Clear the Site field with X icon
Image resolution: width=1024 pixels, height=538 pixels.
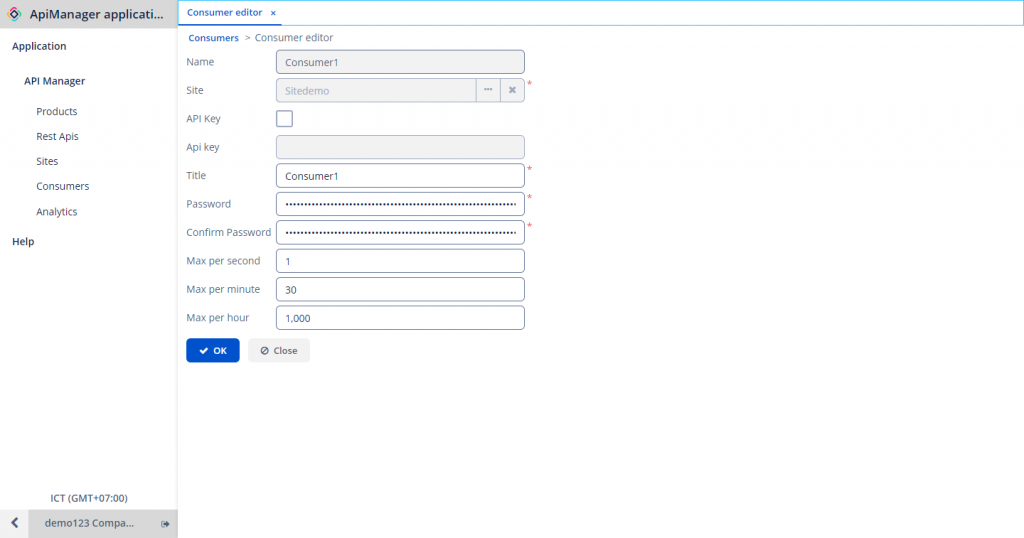(x=512, y=90)
